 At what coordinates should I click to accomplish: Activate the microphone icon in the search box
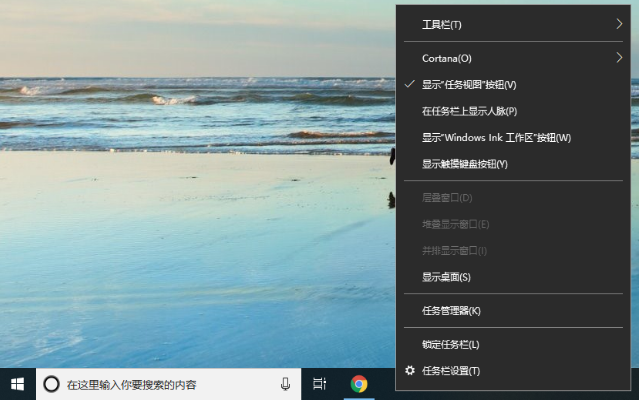(x=285, y=384)
